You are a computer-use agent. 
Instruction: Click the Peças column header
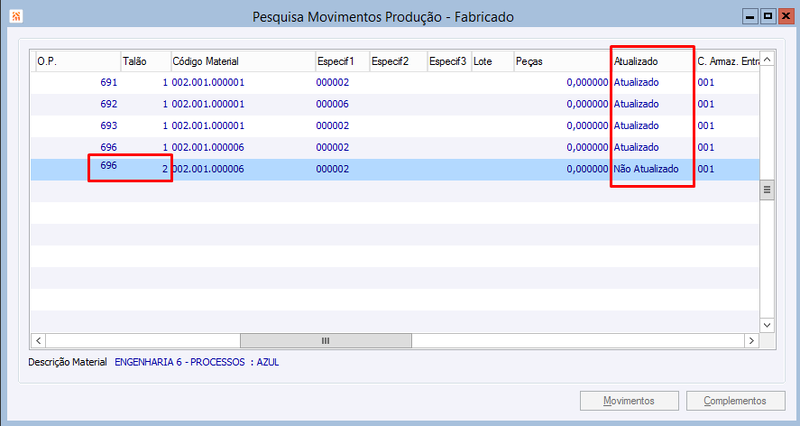click(562, 61)
